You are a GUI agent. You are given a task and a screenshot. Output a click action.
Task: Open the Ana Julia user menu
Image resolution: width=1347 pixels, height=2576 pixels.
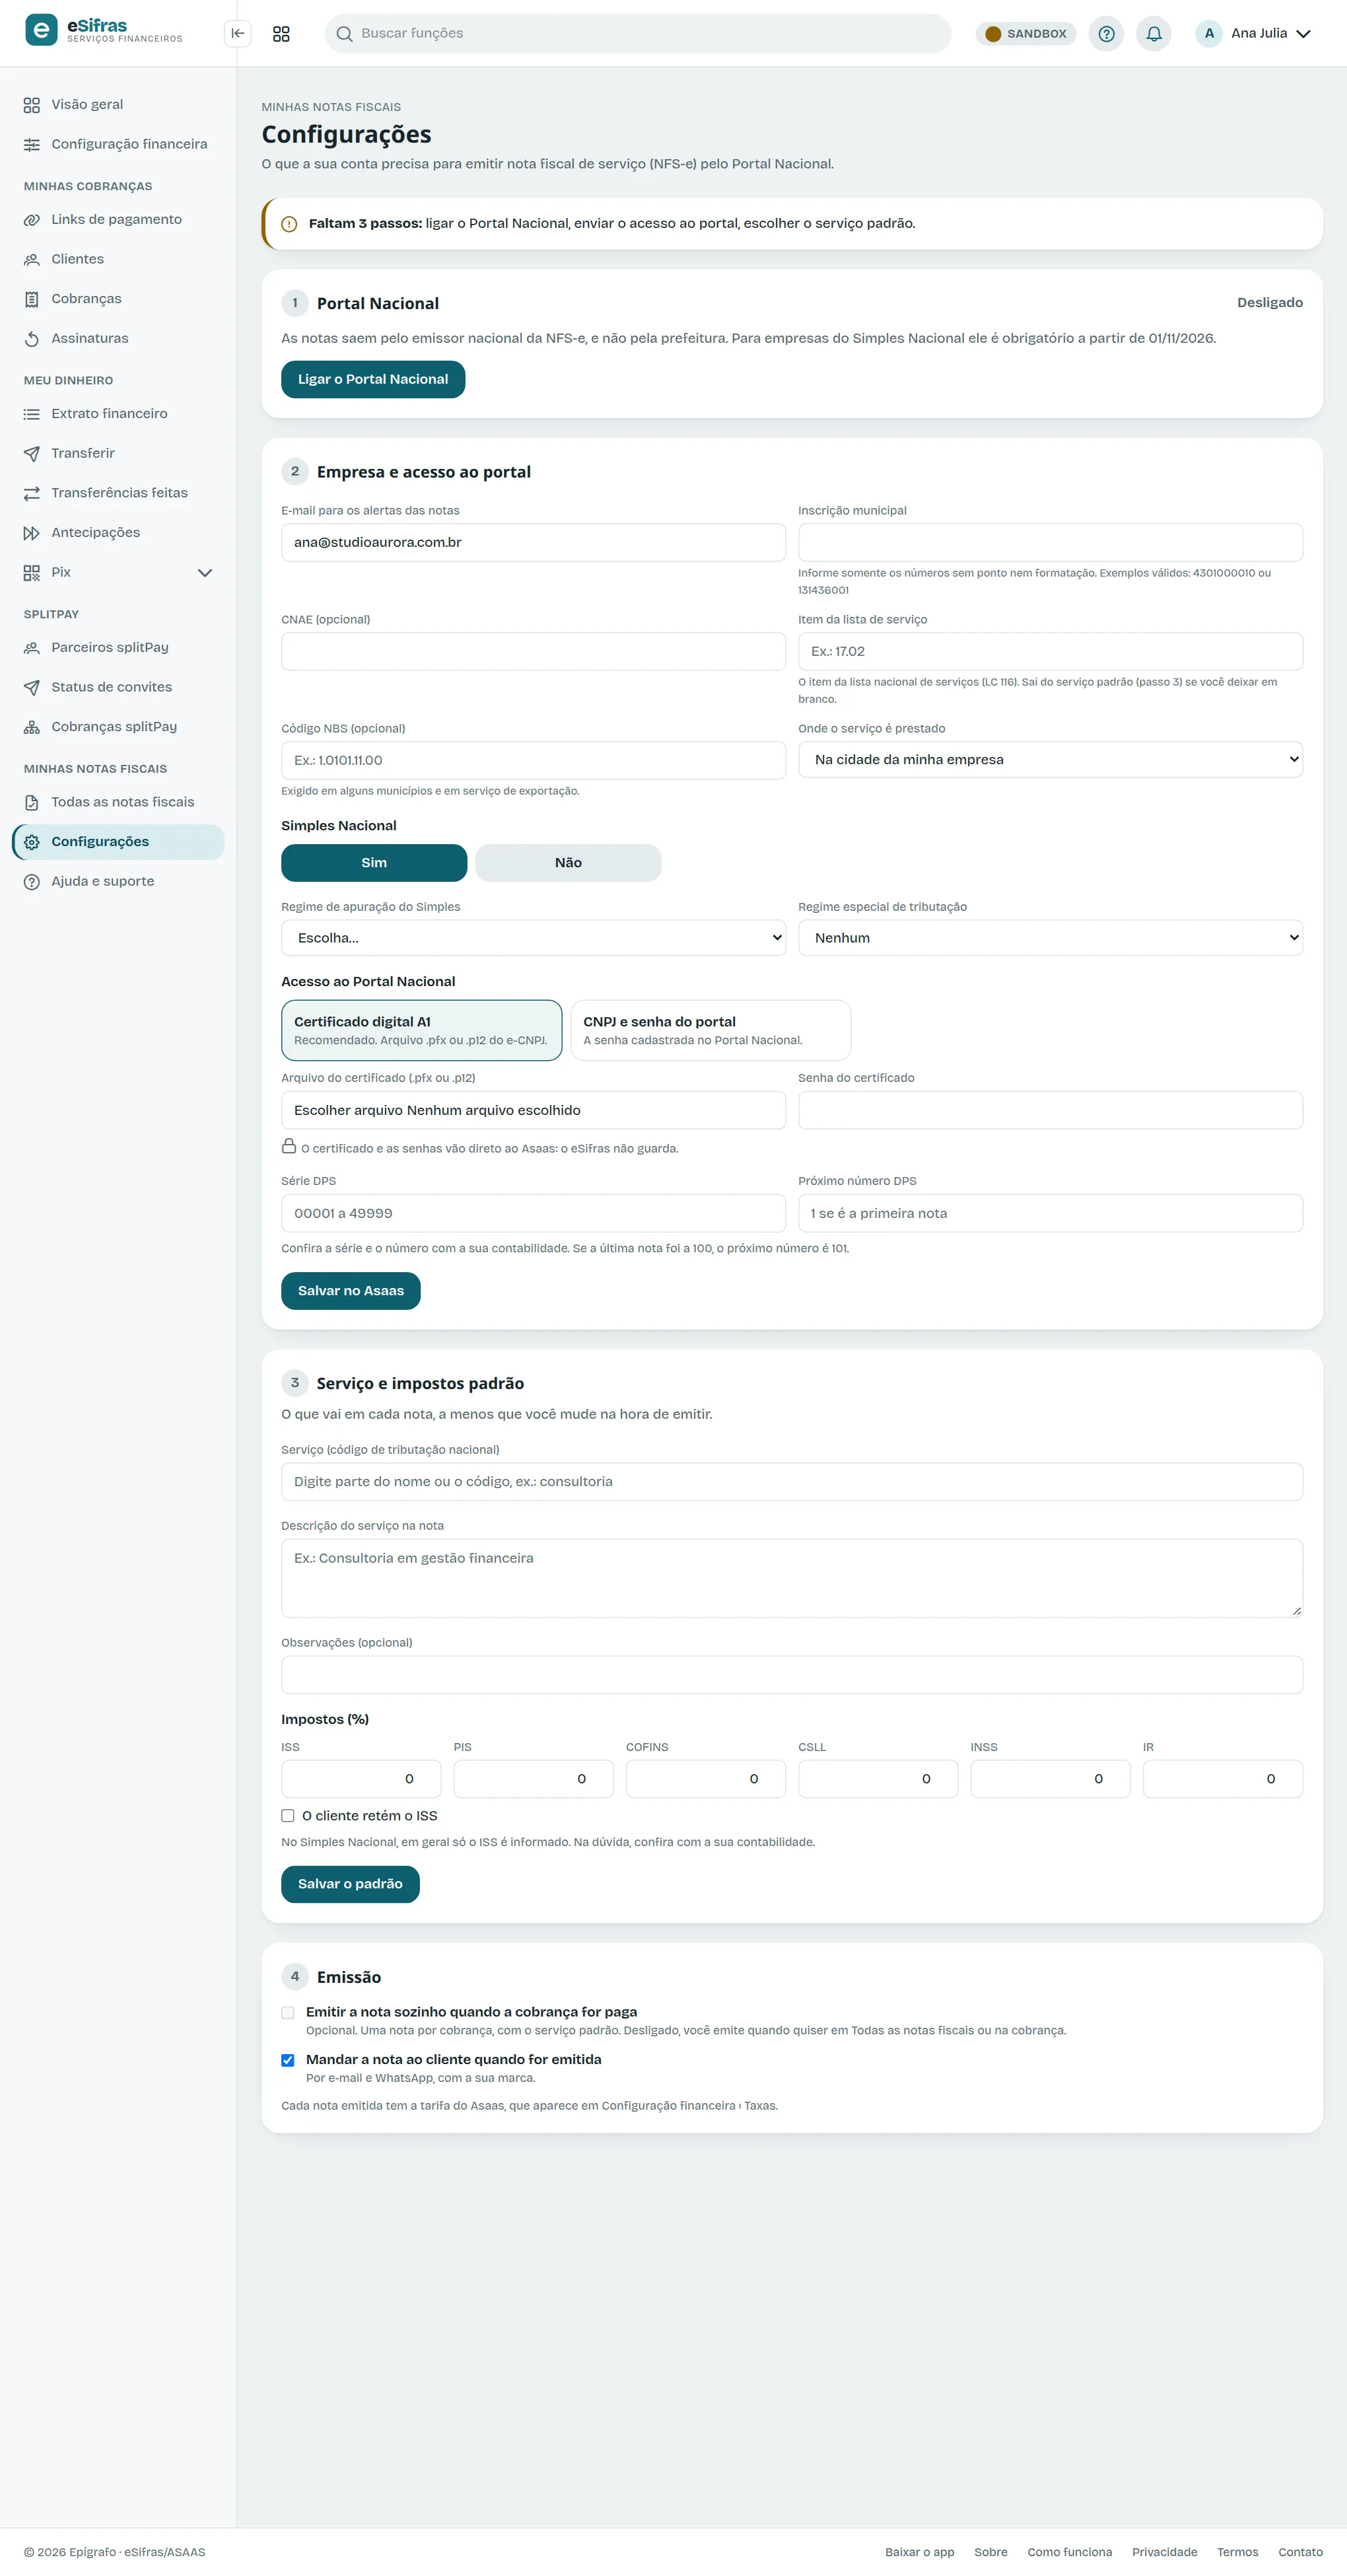[x=1254, y=33]
